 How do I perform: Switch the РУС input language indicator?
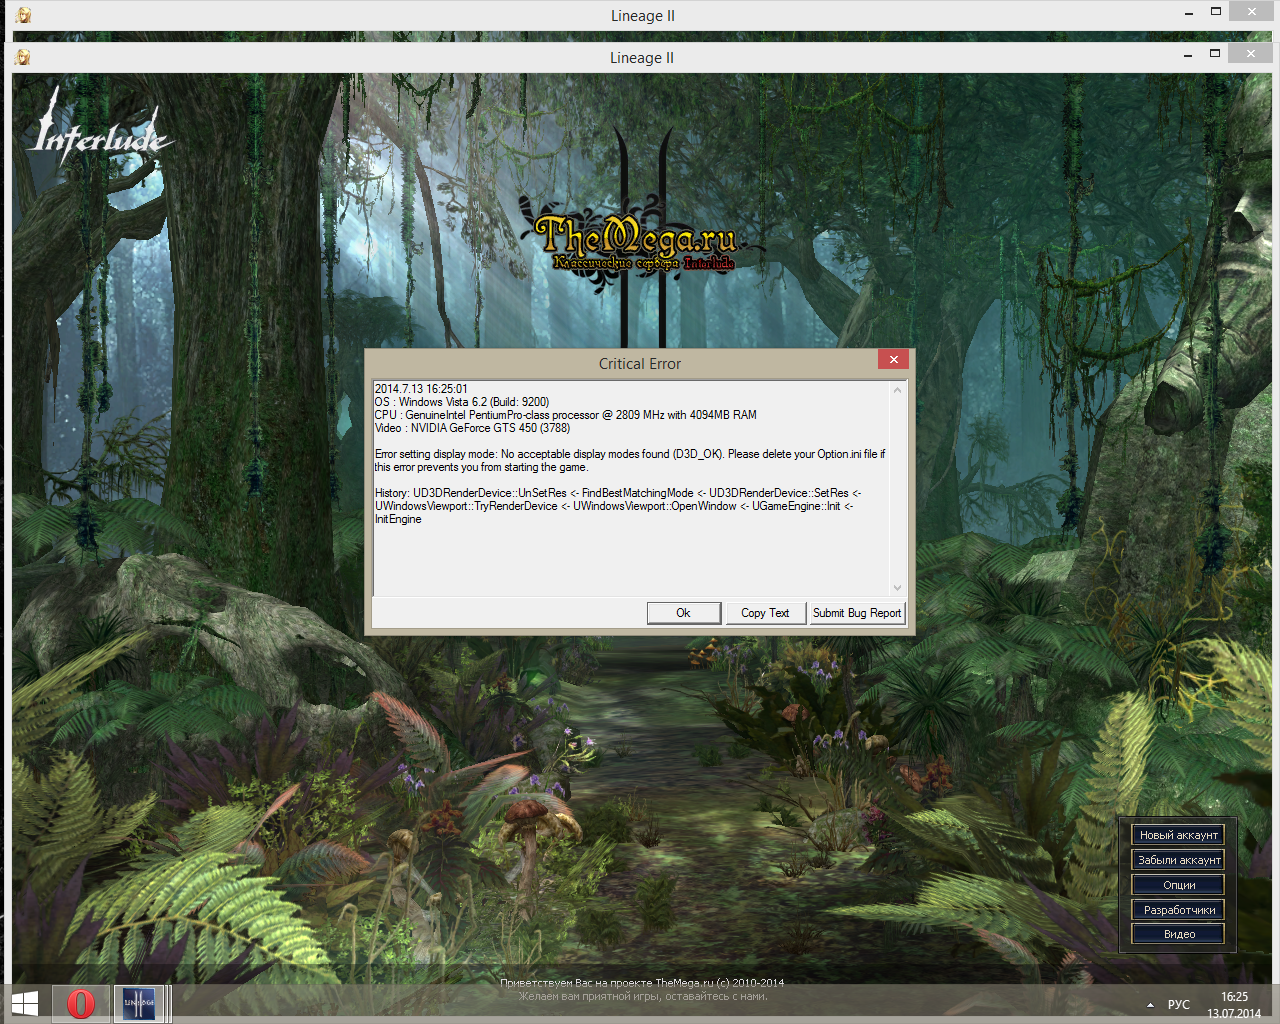(1179, 1005)
